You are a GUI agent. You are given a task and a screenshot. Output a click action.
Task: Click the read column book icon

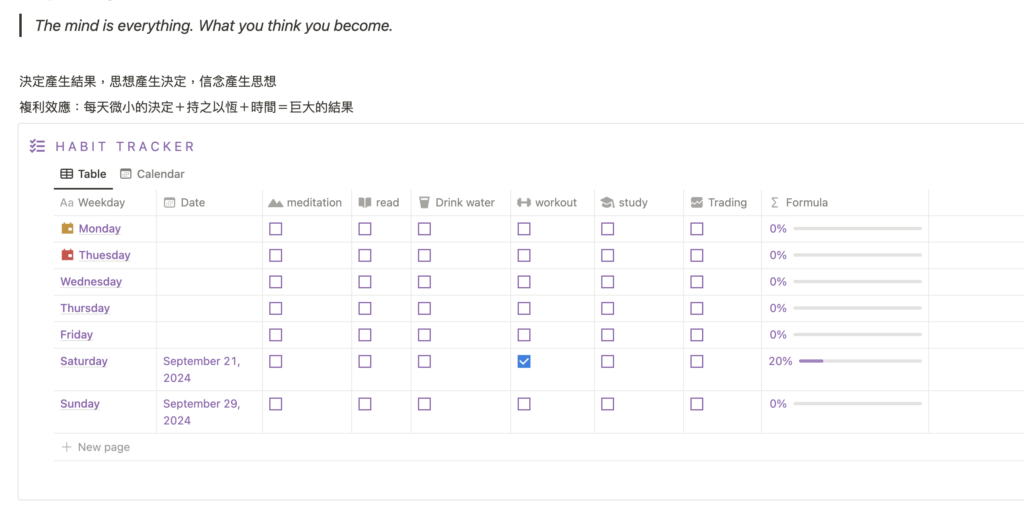[x=365, y=203]
